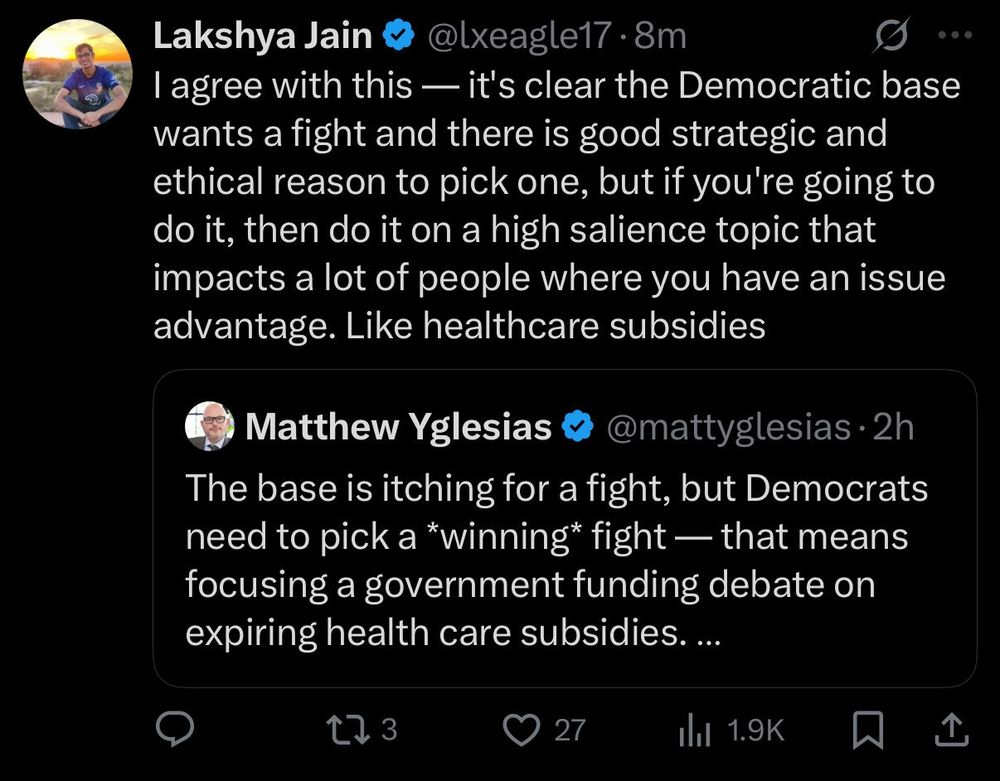Viewport: 1000px width, 781px height.
Task: Open Lakshya Jain's profile name link
Action: coord(263,36)
